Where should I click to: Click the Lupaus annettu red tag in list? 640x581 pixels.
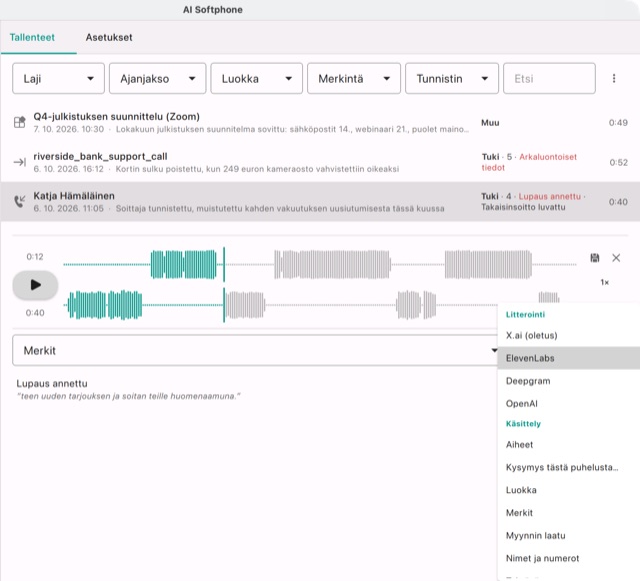coord(549,196)
